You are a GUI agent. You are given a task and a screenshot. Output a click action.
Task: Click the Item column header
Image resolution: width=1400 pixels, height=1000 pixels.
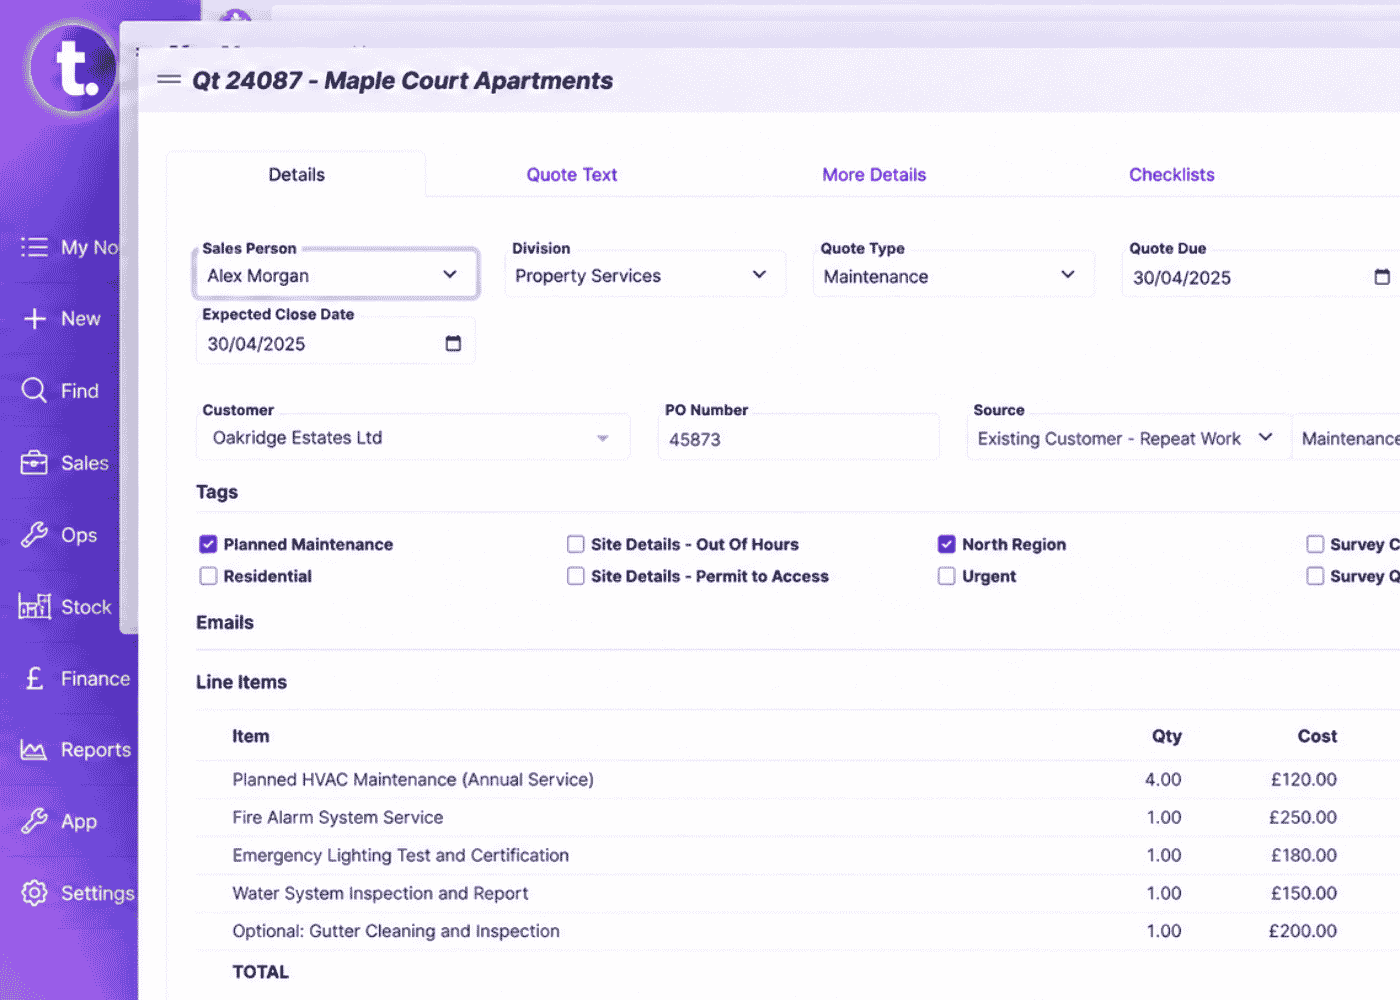251,736
